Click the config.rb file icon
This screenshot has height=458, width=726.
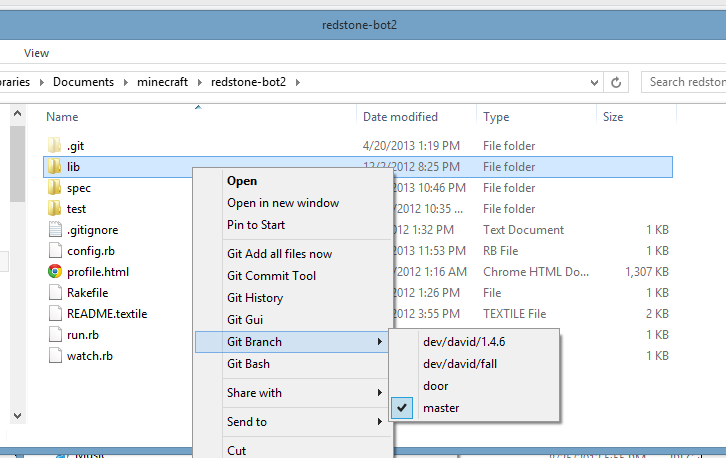[x=55, y=251]
